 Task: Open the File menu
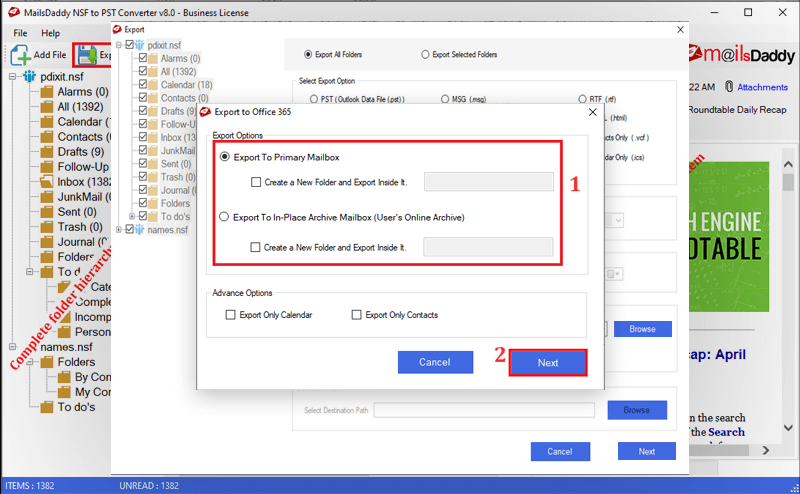(x=20, y=33)
